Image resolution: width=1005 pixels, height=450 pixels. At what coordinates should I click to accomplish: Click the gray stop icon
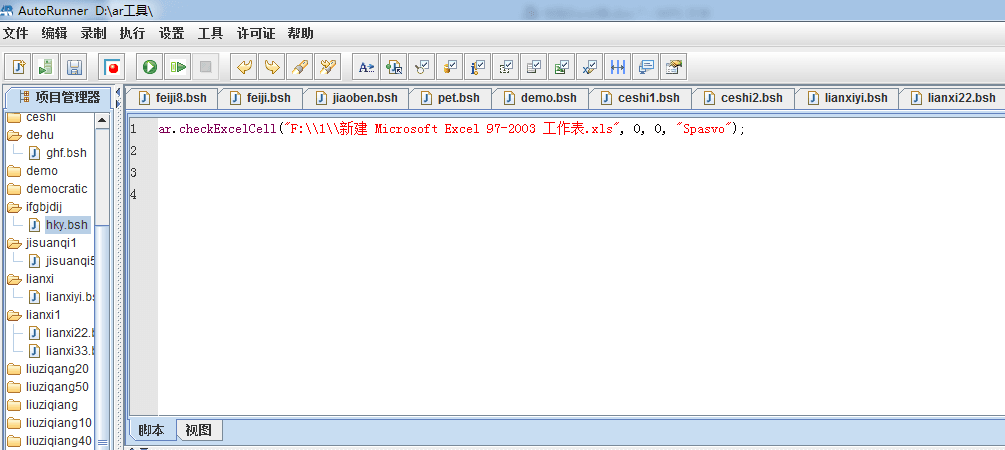[x=206, y=67]
